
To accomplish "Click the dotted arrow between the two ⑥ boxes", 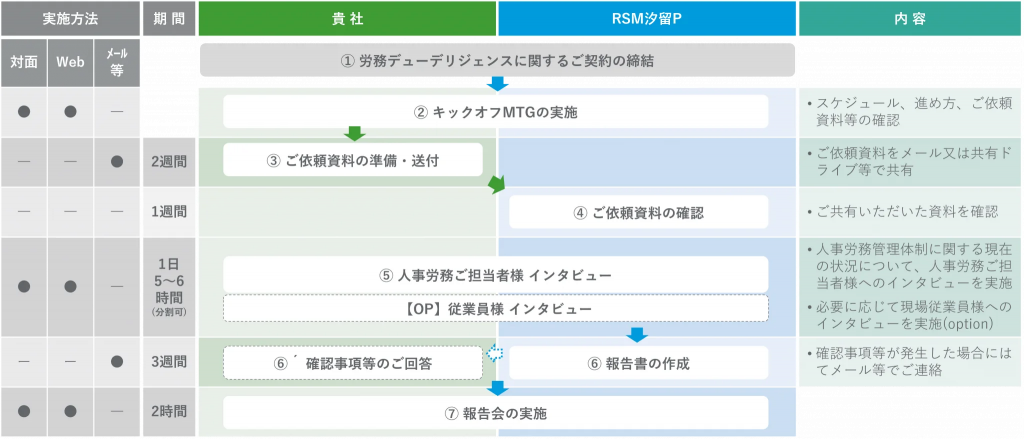I will (x=492, y=353).
